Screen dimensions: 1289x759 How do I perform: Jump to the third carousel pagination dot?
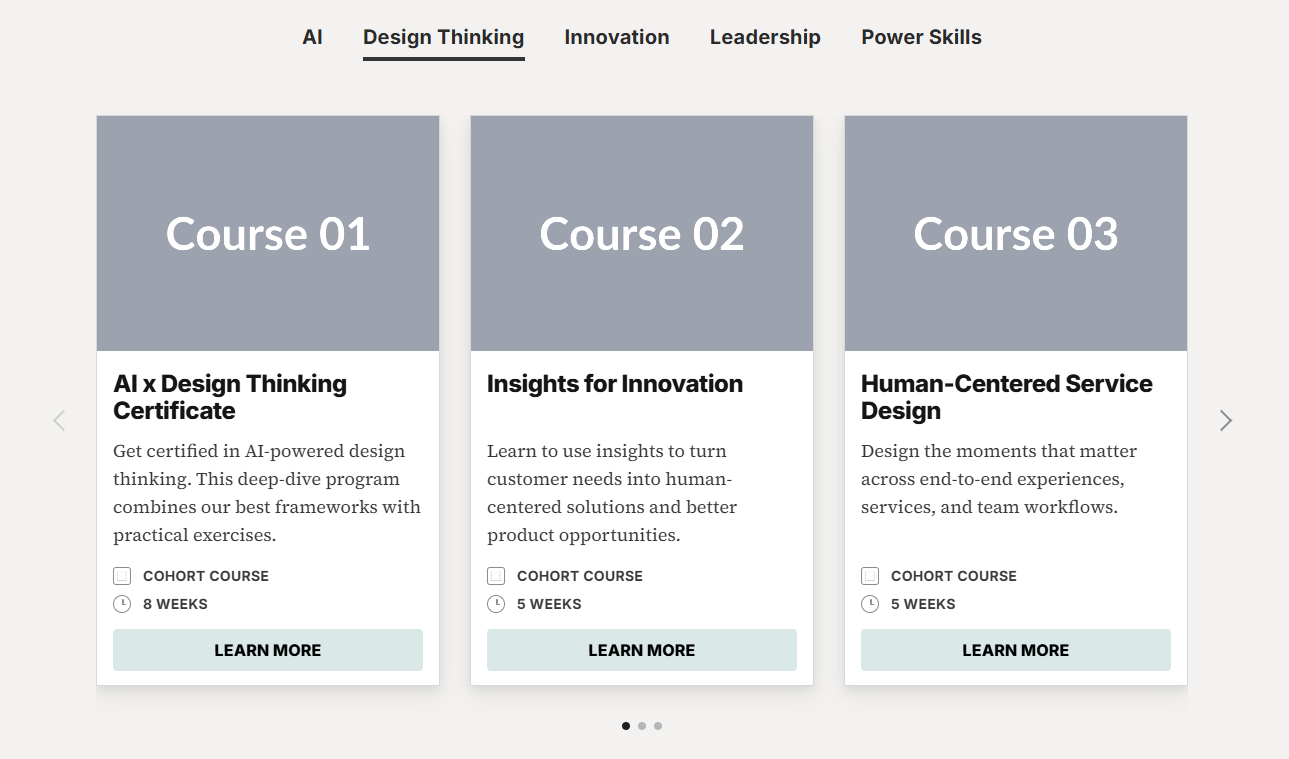tap(658, 726)
